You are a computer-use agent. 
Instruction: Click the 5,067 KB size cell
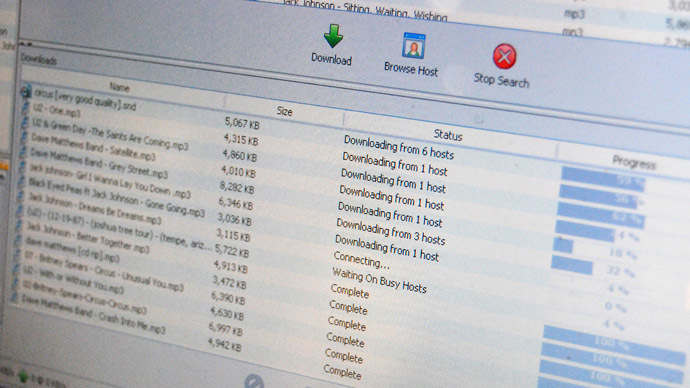click(242, 123)
